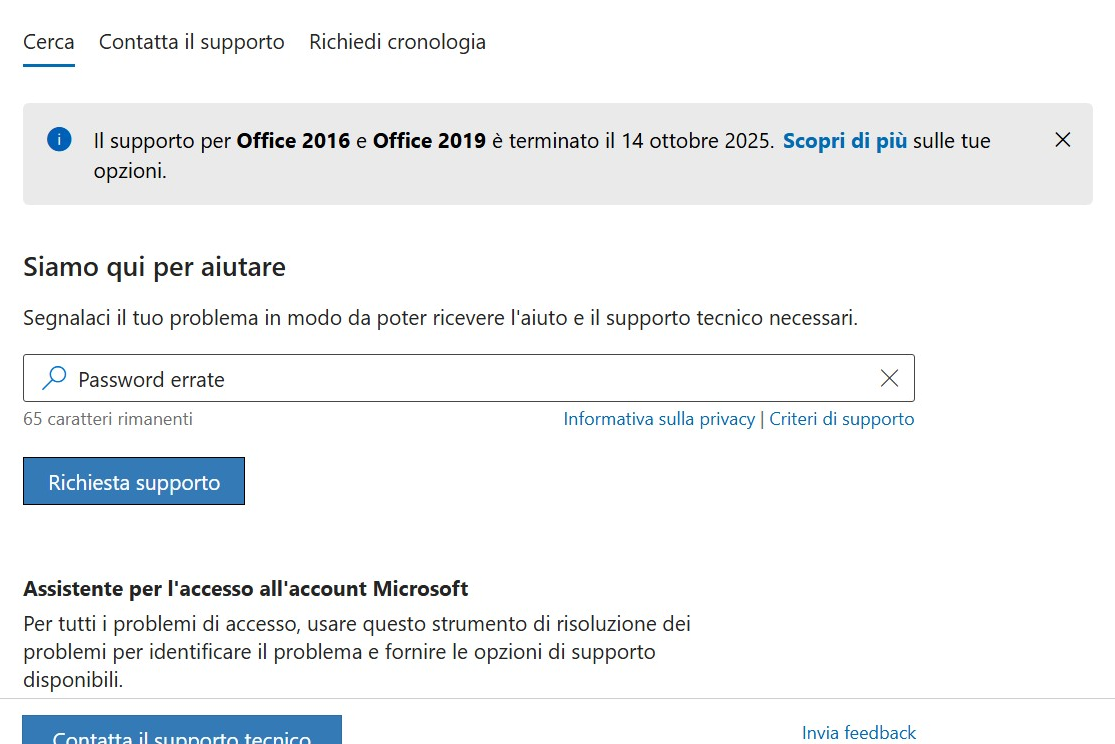The height and width of the screenshot is (744, 1115).
Task: Open the Invia feedback link
Action: click(859, 733)
